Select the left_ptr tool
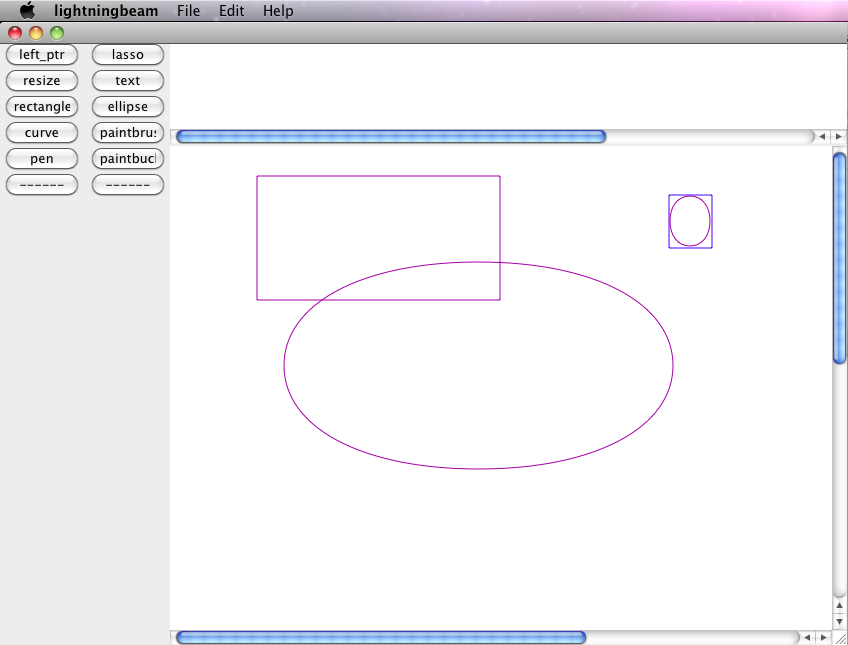Image resolution: width=848 pixels, height=645 pixels. pyautogui.click(x=42, y=55)
